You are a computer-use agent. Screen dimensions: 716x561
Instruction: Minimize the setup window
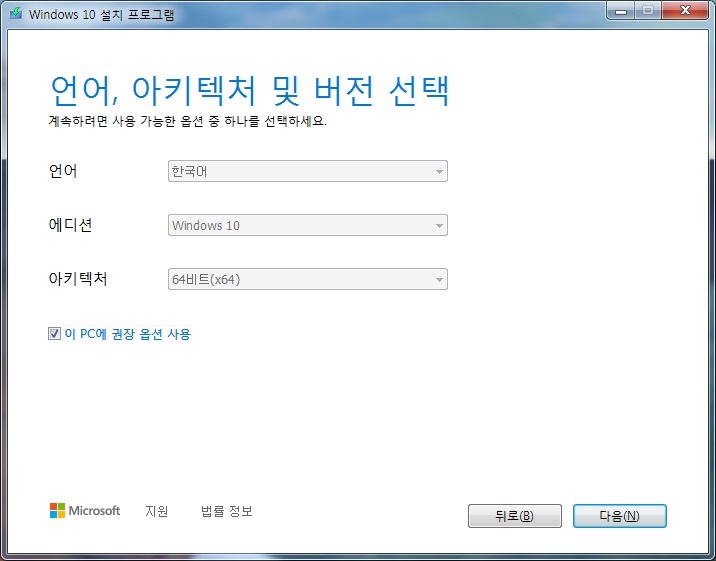621,11
